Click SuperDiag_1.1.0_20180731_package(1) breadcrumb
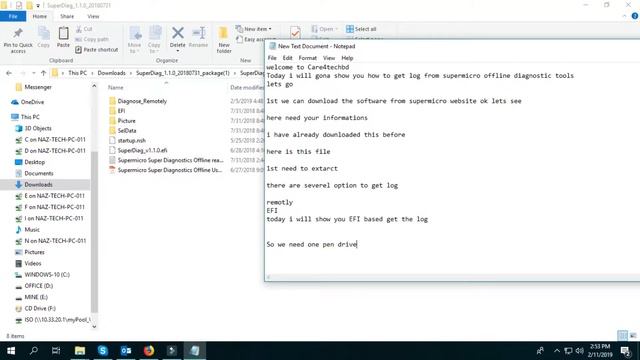Screen dimensions: 640x360 [183, 73]
